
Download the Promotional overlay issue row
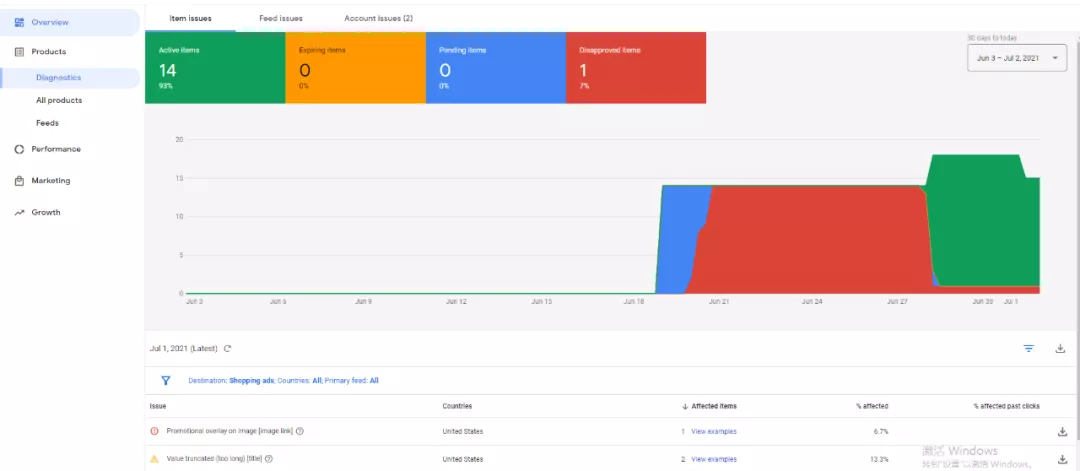tap(1061, 432)
